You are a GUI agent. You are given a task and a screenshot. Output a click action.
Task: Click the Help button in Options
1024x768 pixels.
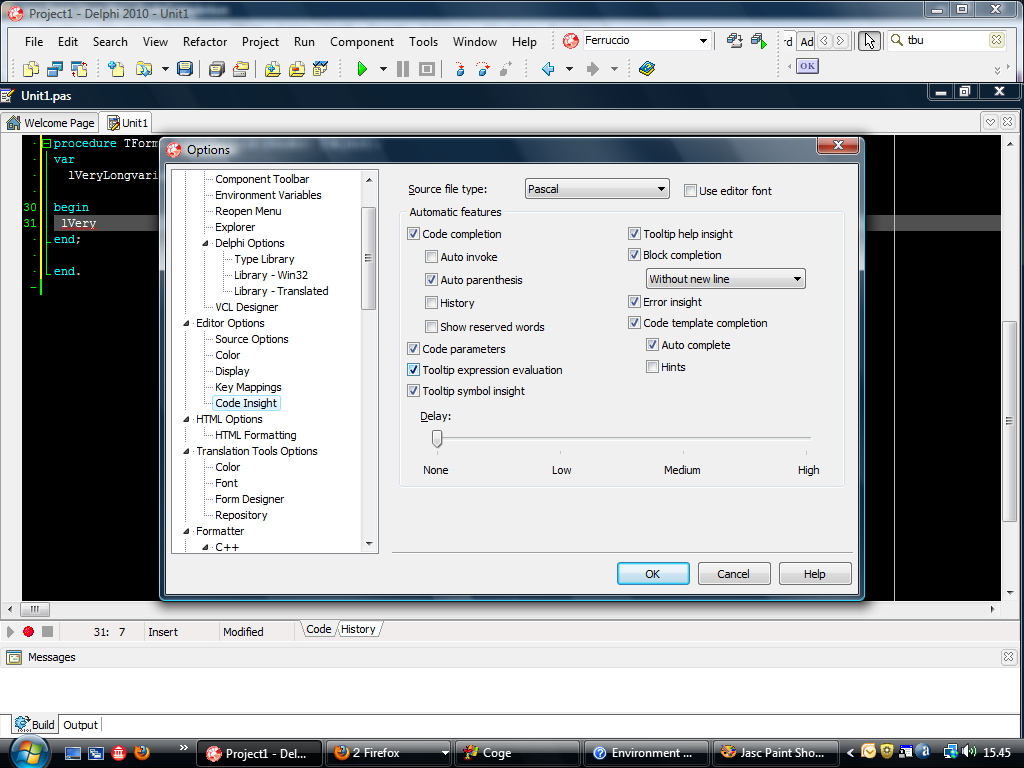(815, 573)
